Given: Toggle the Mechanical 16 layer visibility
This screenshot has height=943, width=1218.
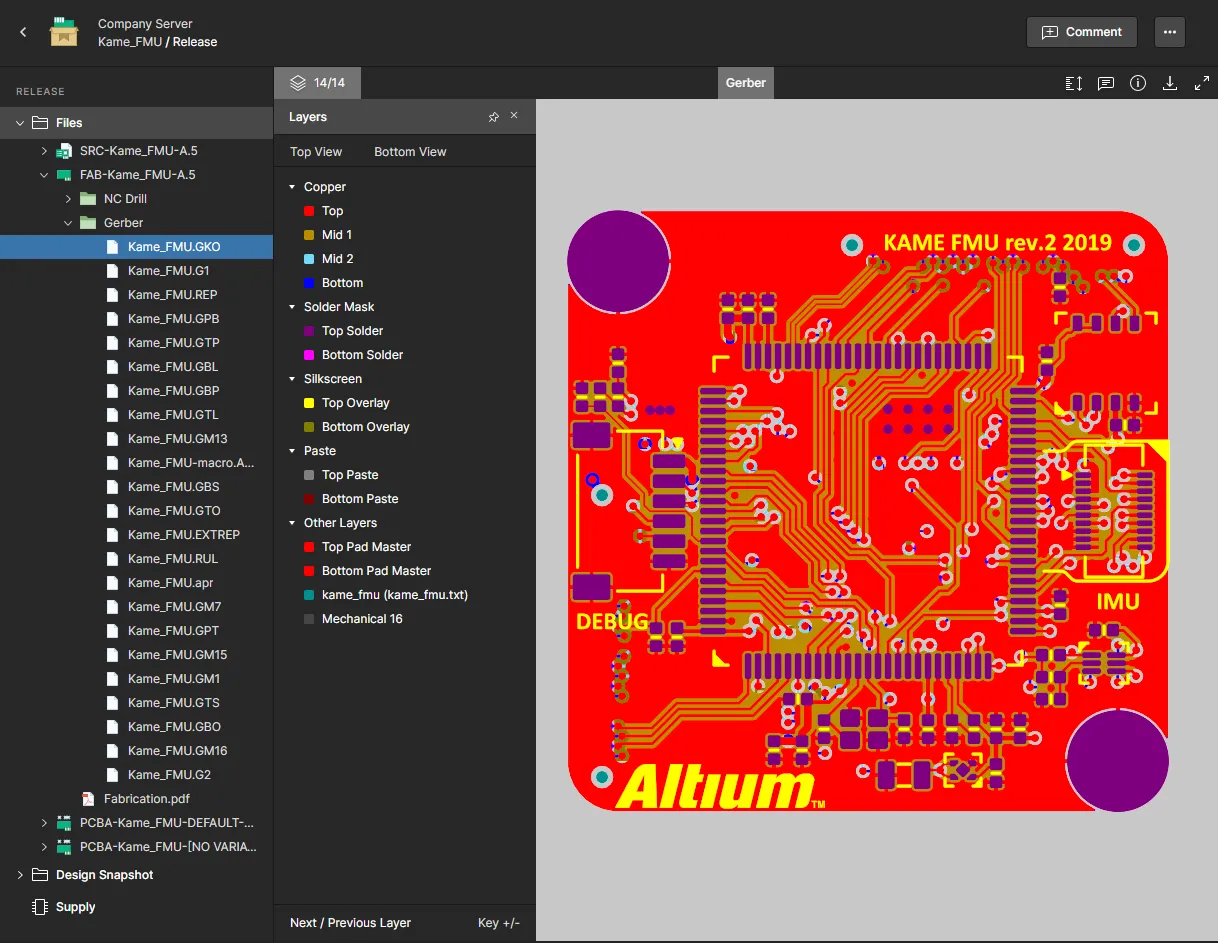Looking at the screenshot, I should [309, 619].
